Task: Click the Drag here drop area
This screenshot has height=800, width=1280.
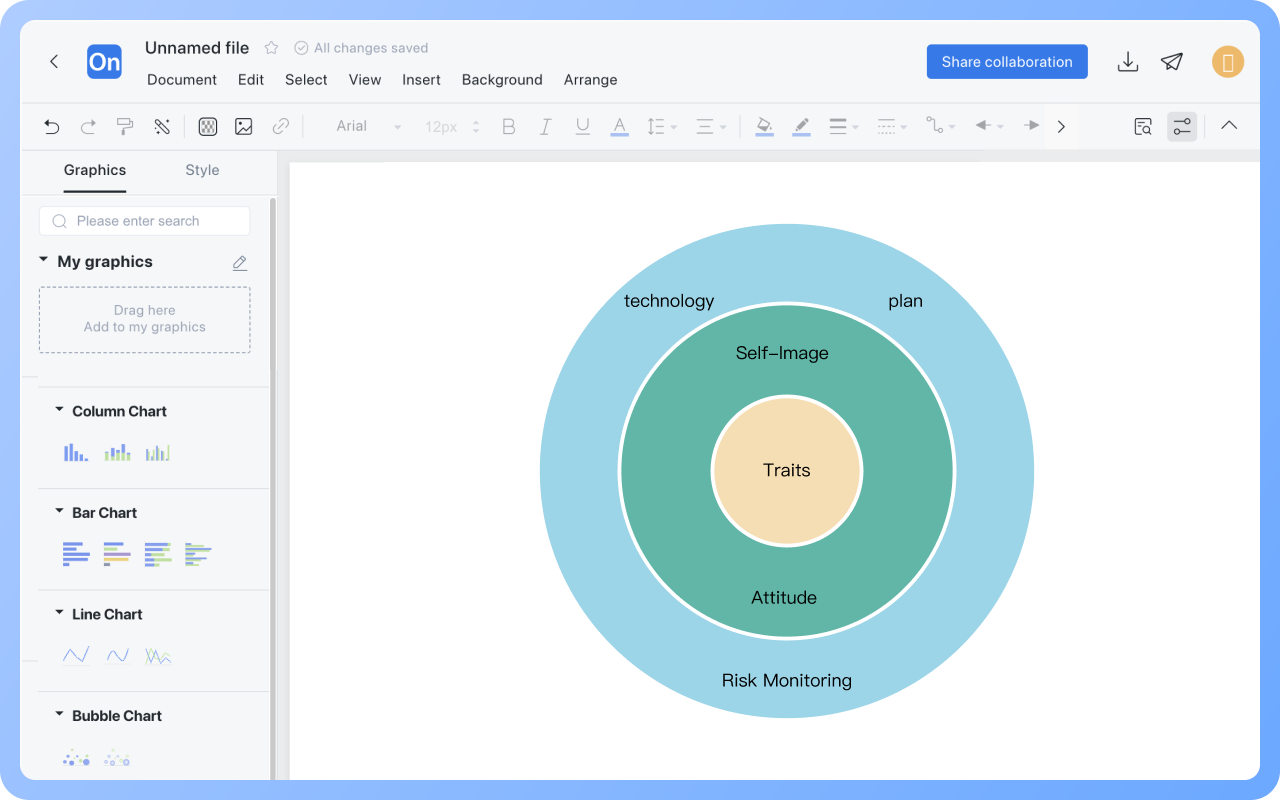Action: point(145,320)
